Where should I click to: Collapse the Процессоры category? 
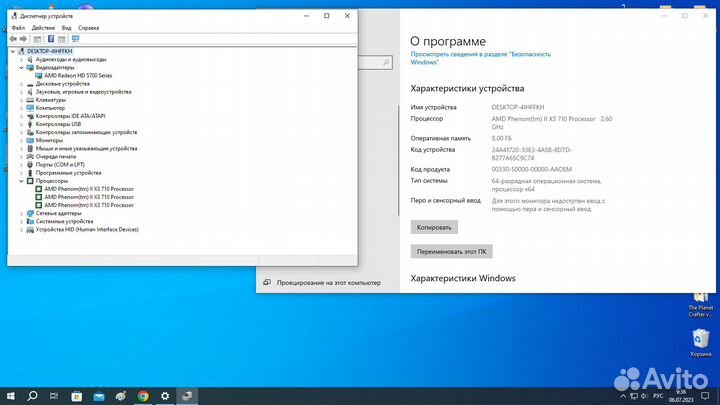click(21, 181)
